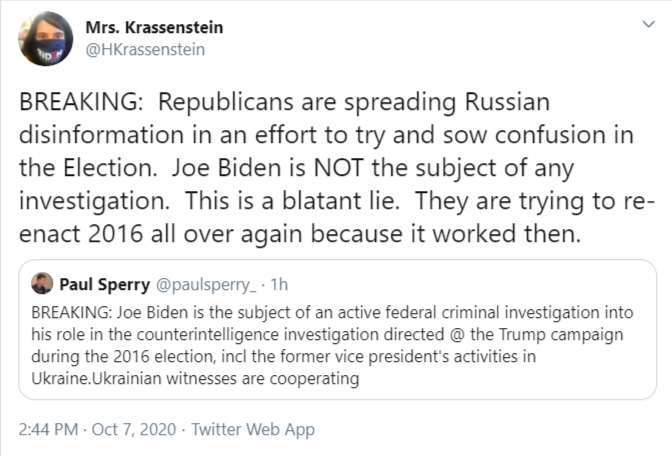Click Paul Sperry's small profile avatar
Image resolution: width=672 pixels, height=456 pixels.
[43, 284]
